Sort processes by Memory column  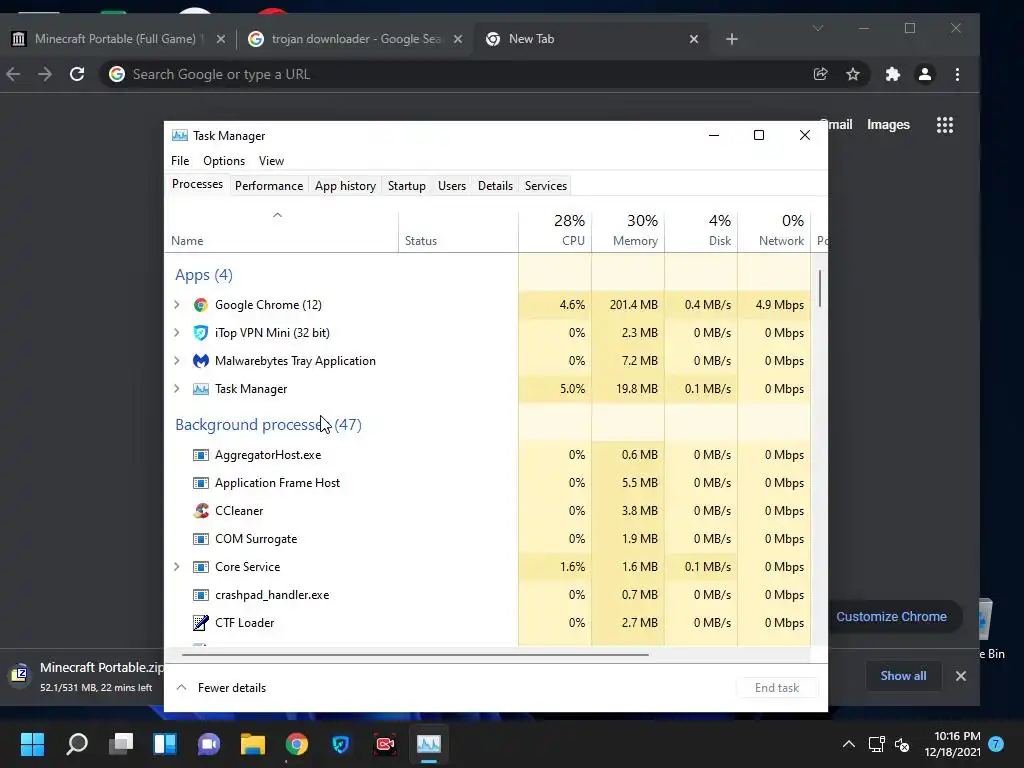click(x=629, y=231)
